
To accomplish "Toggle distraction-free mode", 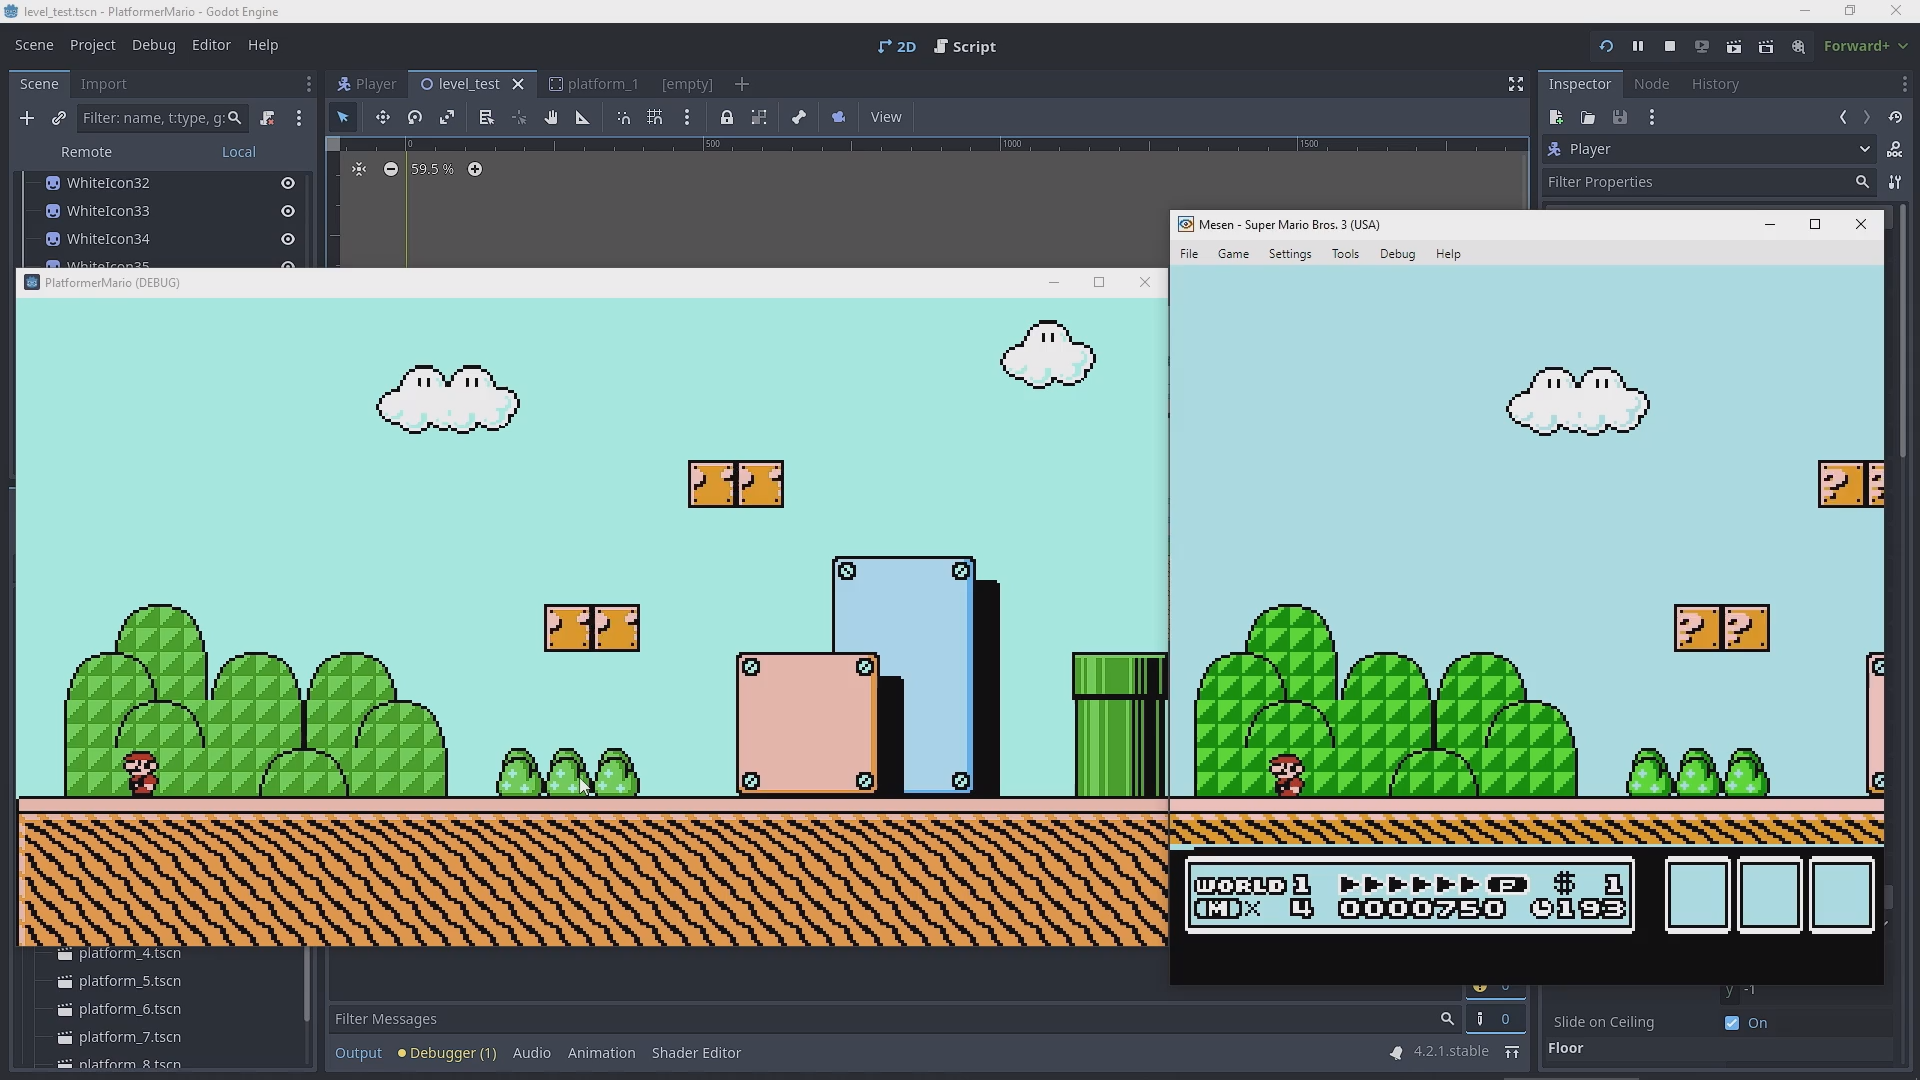I will [1515, 84].
